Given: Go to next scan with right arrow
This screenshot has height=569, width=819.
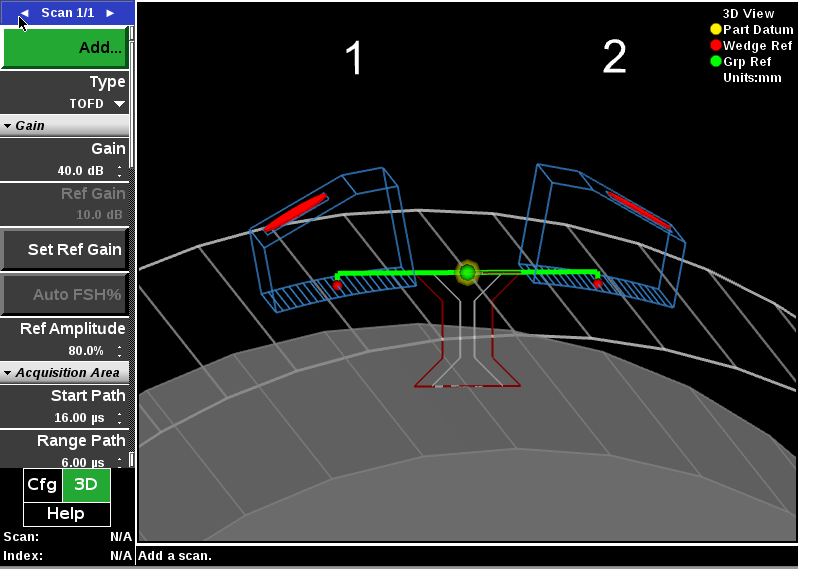Looking at the screenshot, I should coord(110,13).
